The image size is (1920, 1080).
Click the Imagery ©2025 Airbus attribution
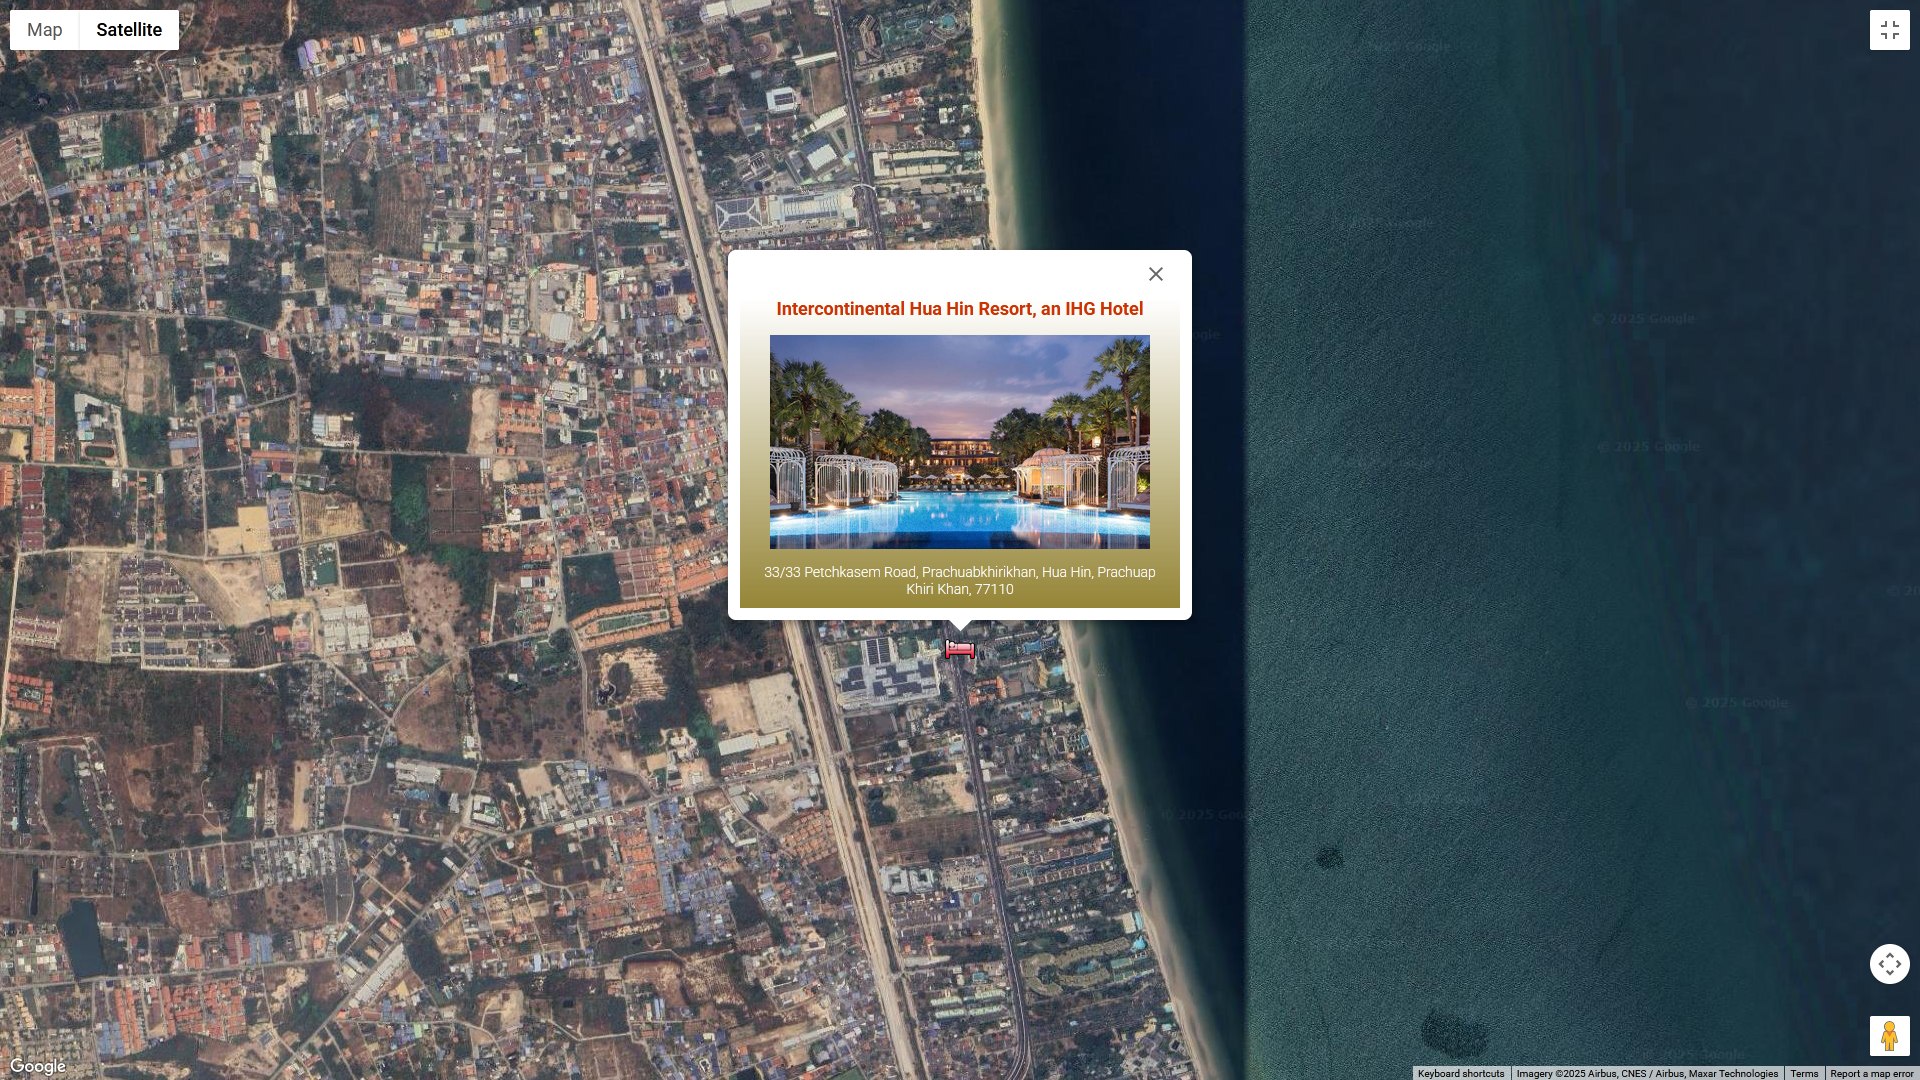point(1646,1073)
